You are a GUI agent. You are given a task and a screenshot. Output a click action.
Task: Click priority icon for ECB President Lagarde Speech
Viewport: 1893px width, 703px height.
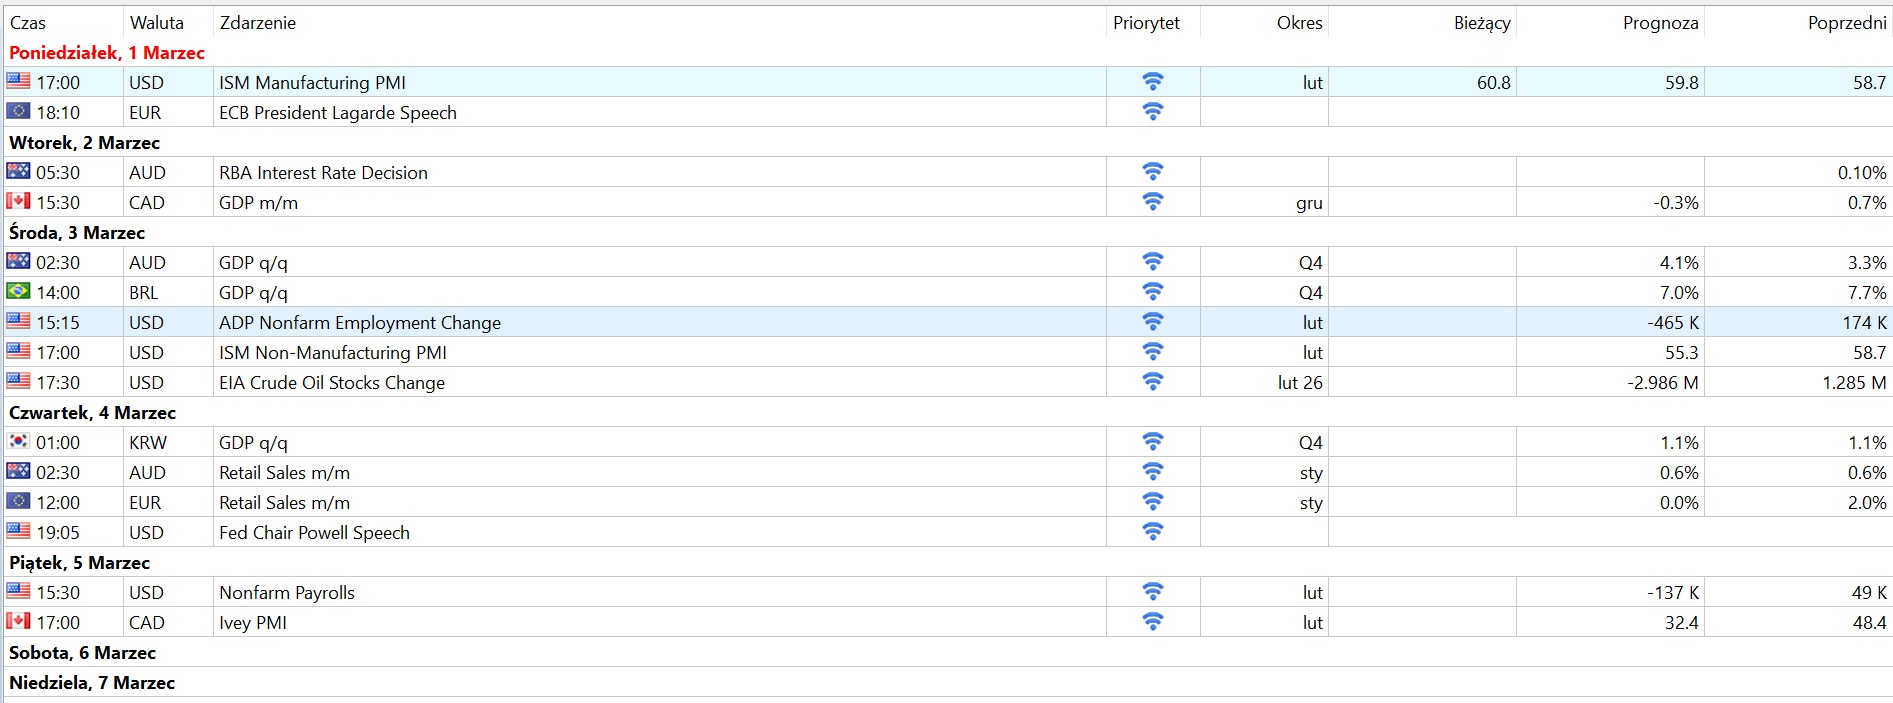click(1152, 112)
